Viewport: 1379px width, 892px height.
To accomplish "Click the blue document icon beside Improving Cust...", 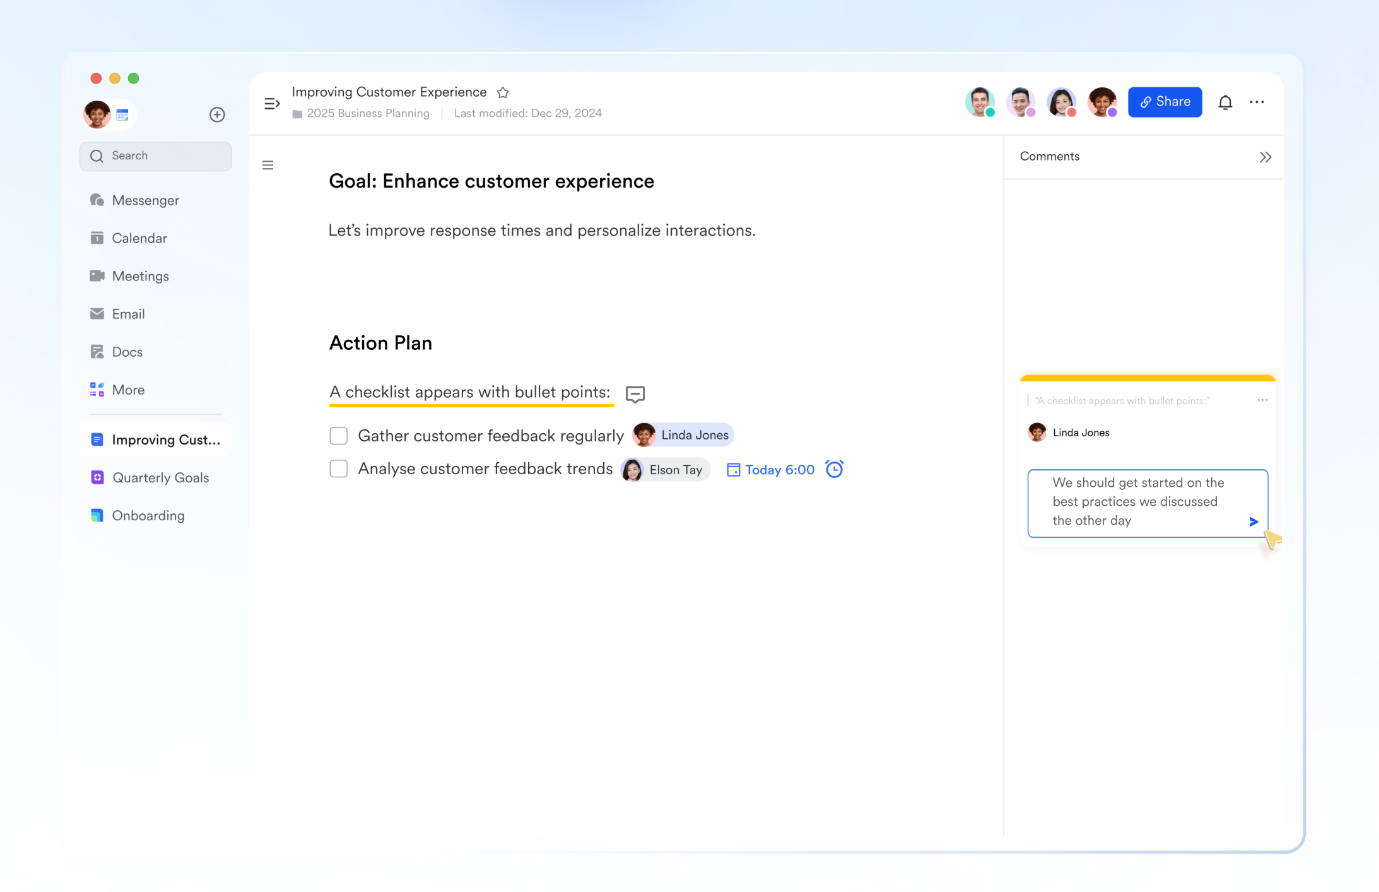I will pos(97,440).
